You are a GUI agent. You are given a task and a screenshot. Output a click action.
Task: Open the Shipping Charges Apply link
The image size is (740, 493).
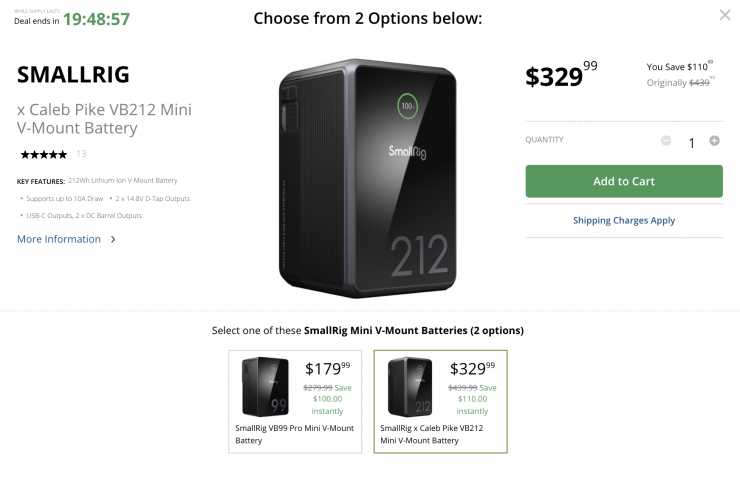[623, 220]
